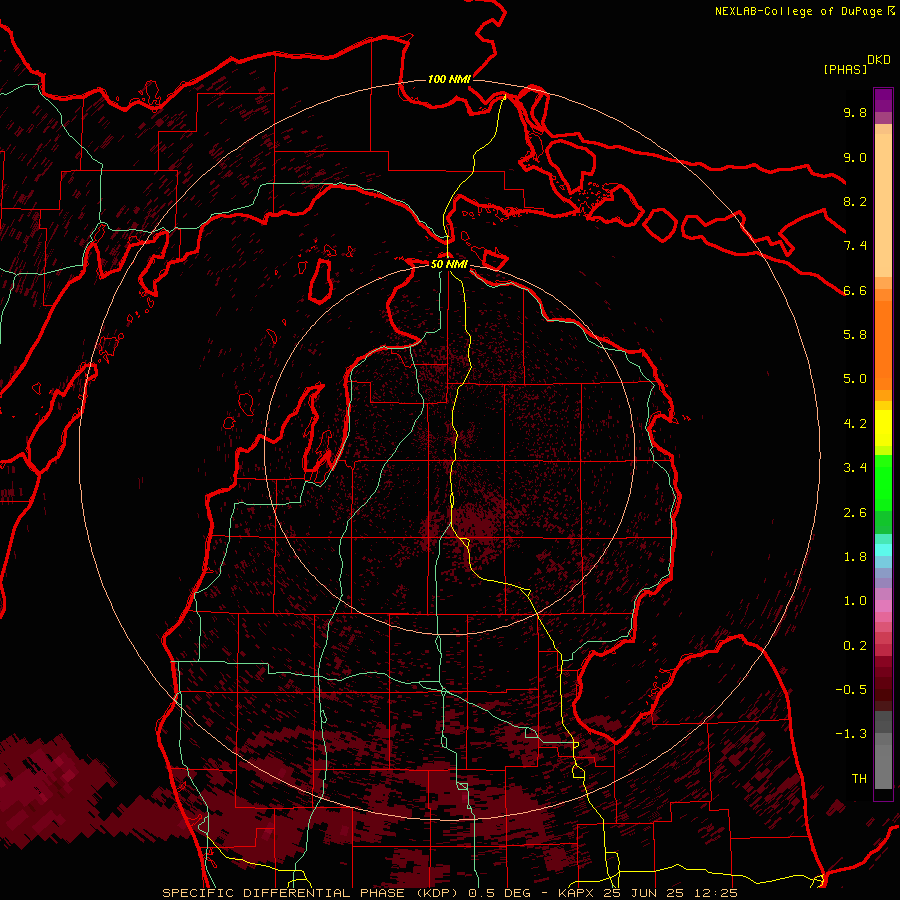Click the 4.2 scale value

(x=855, y=424)
